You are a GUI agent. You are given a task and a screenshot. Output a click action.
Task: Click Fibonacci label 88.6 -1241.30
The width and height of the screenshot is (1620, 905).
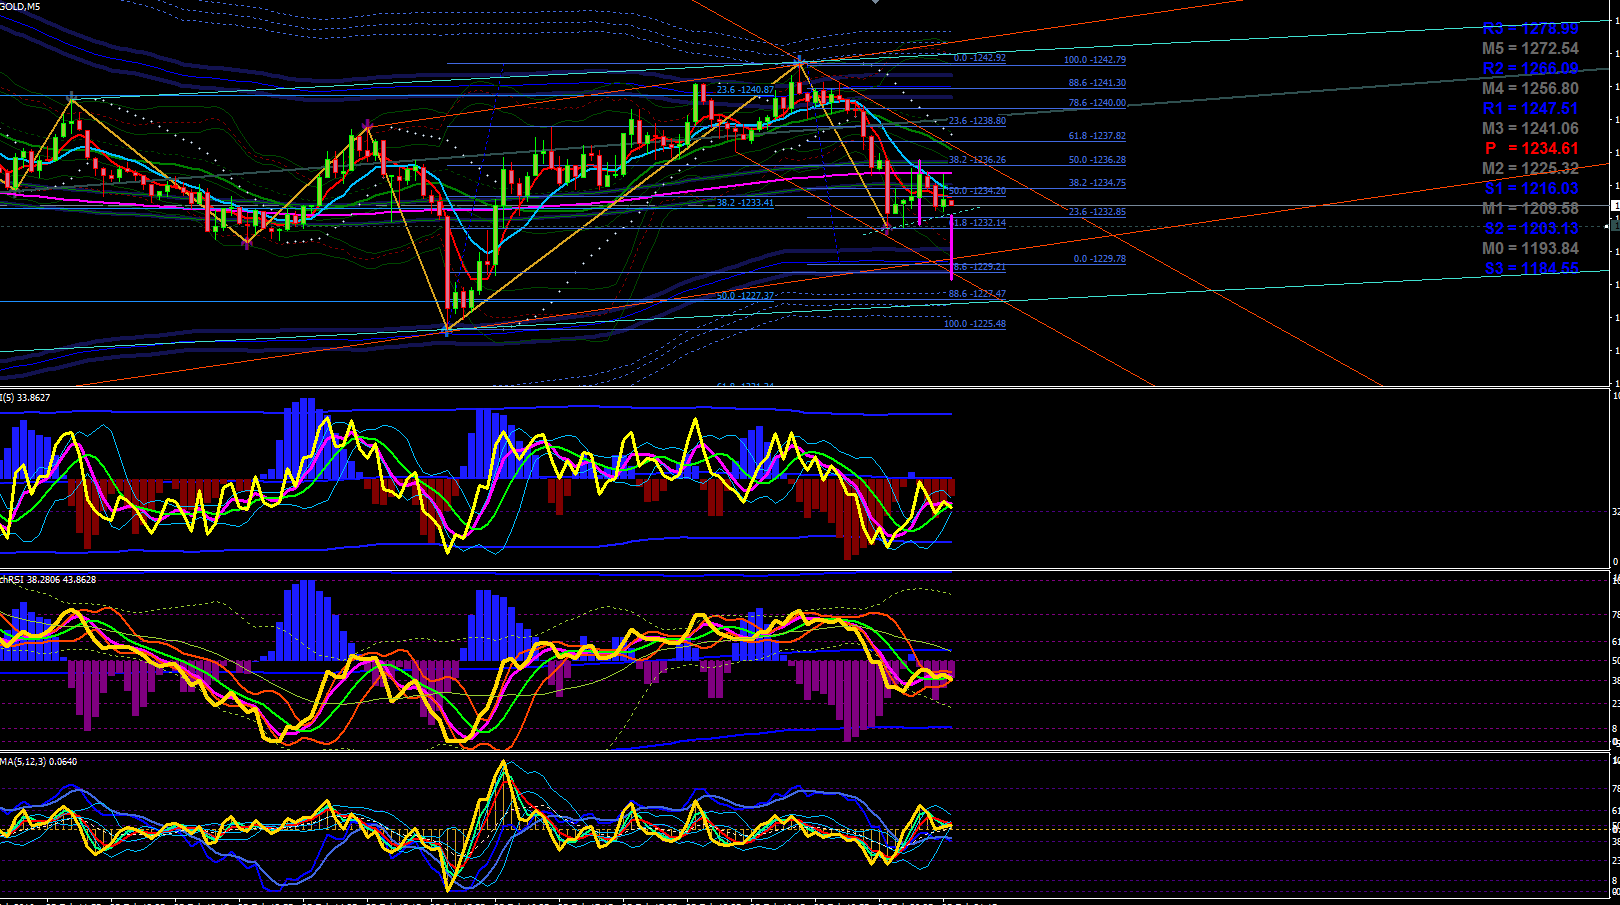[1097, 83]
